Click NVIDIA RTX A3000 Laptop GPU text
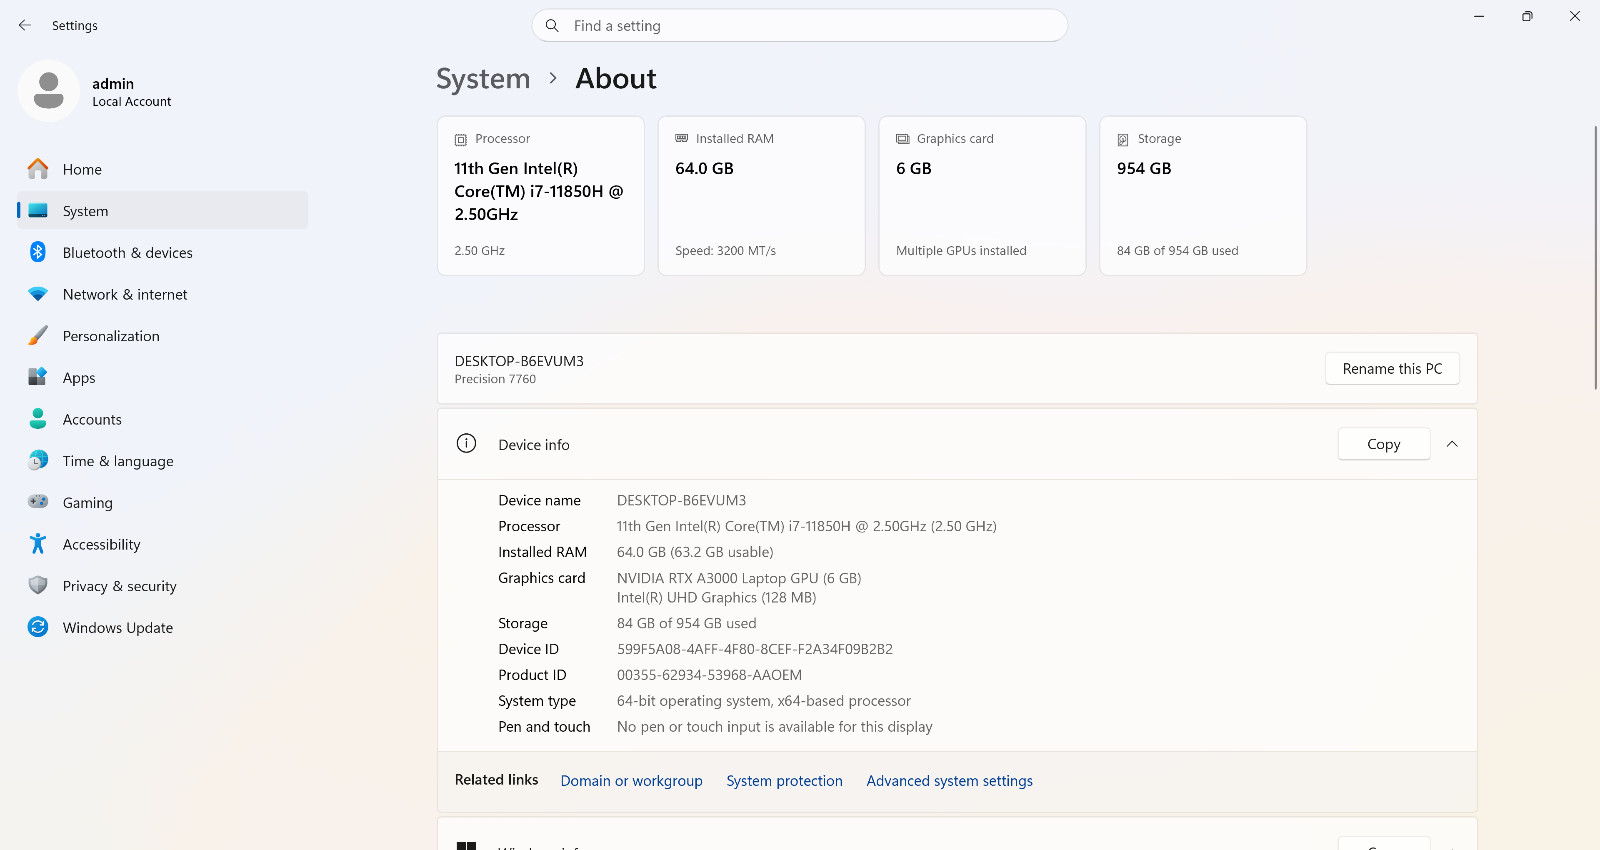Image resolution: width=1600 pixels, height=850 pixels. click(739, 578)
